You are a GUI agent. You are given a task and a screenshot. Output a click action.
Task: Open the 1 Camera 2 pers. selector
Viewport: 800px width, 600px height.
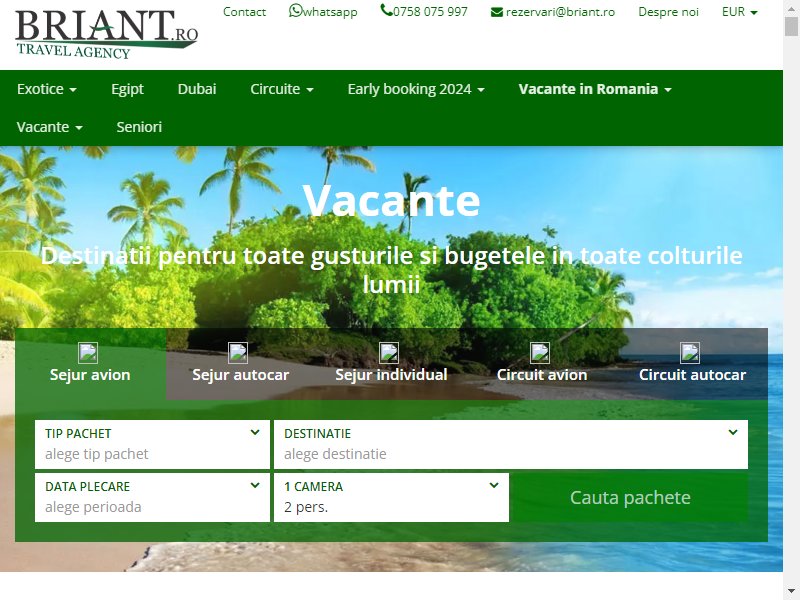click(x=391, y=497)
